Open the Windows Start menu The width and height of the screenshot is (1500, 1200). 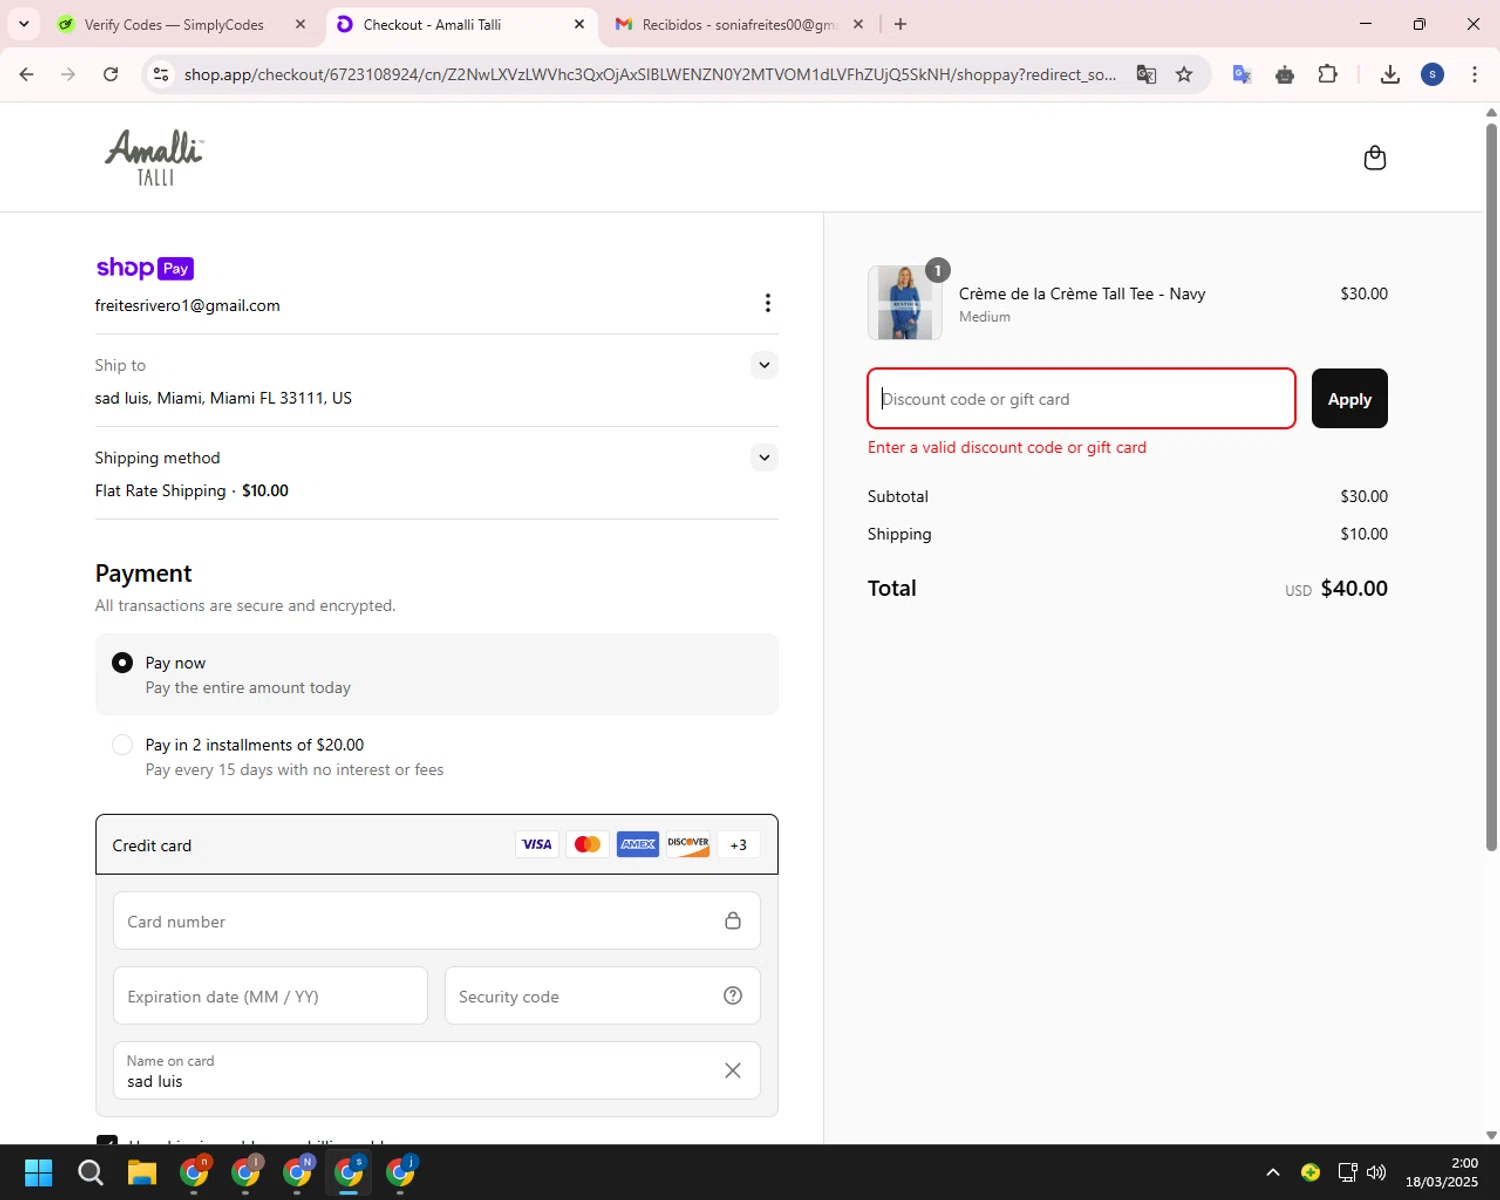(x=38, y=1172)
